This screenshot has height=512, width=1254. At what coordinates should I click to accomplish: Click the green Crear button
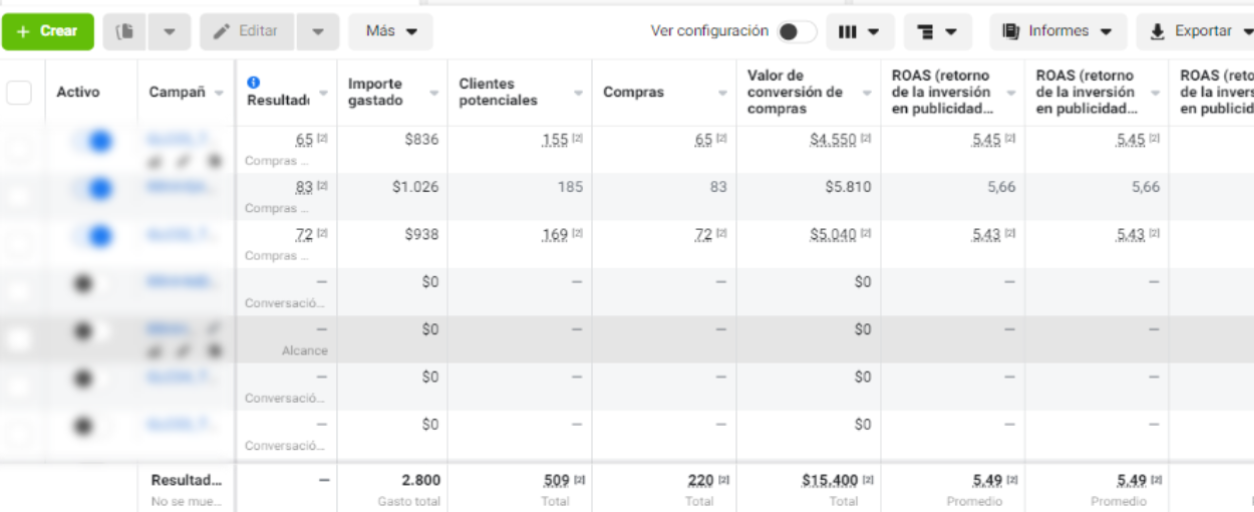47,32
